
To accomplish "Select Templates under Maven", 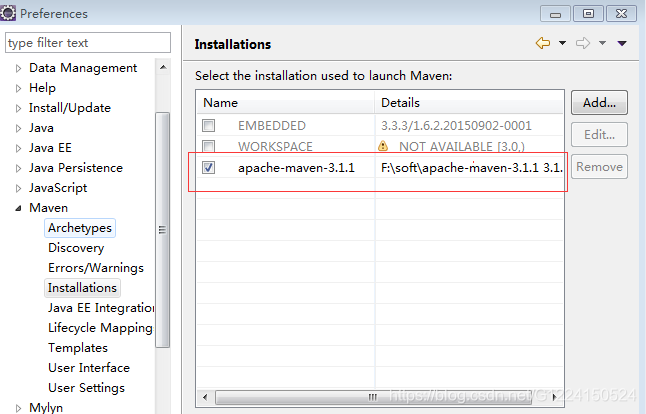I will coord(78,348).
